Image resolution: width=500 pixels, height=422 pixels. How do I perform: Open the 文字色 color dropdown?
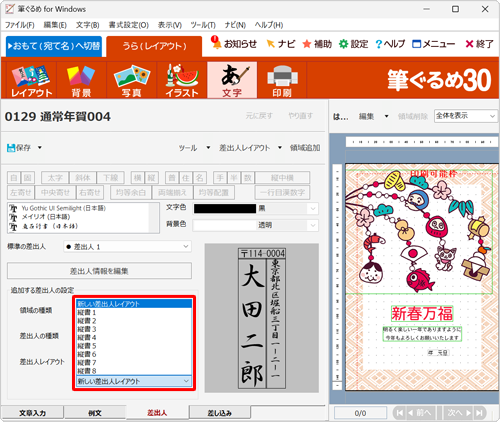click(x=313, y=209)
